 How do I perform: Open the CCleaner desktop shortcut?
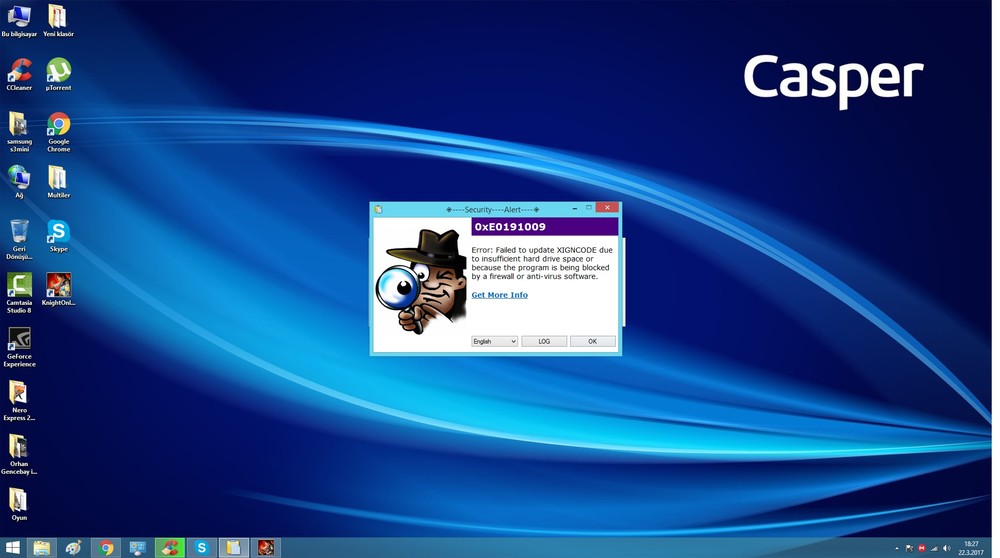(x=19, y=75)
